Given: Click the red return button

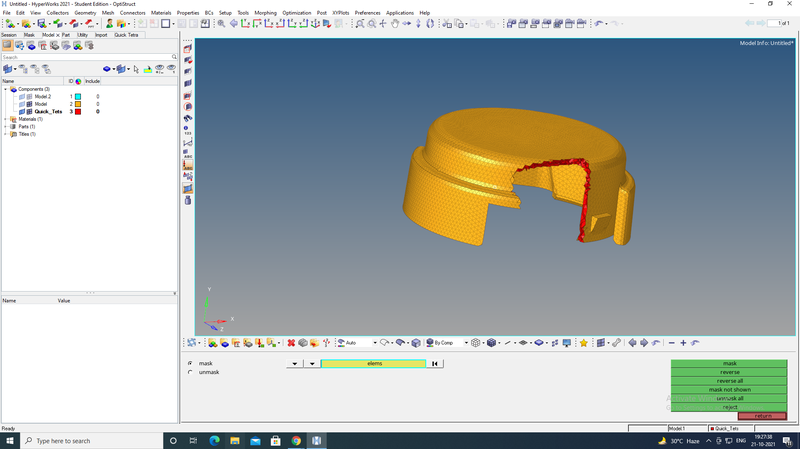Looking at the screenshot, I should 763,416.
